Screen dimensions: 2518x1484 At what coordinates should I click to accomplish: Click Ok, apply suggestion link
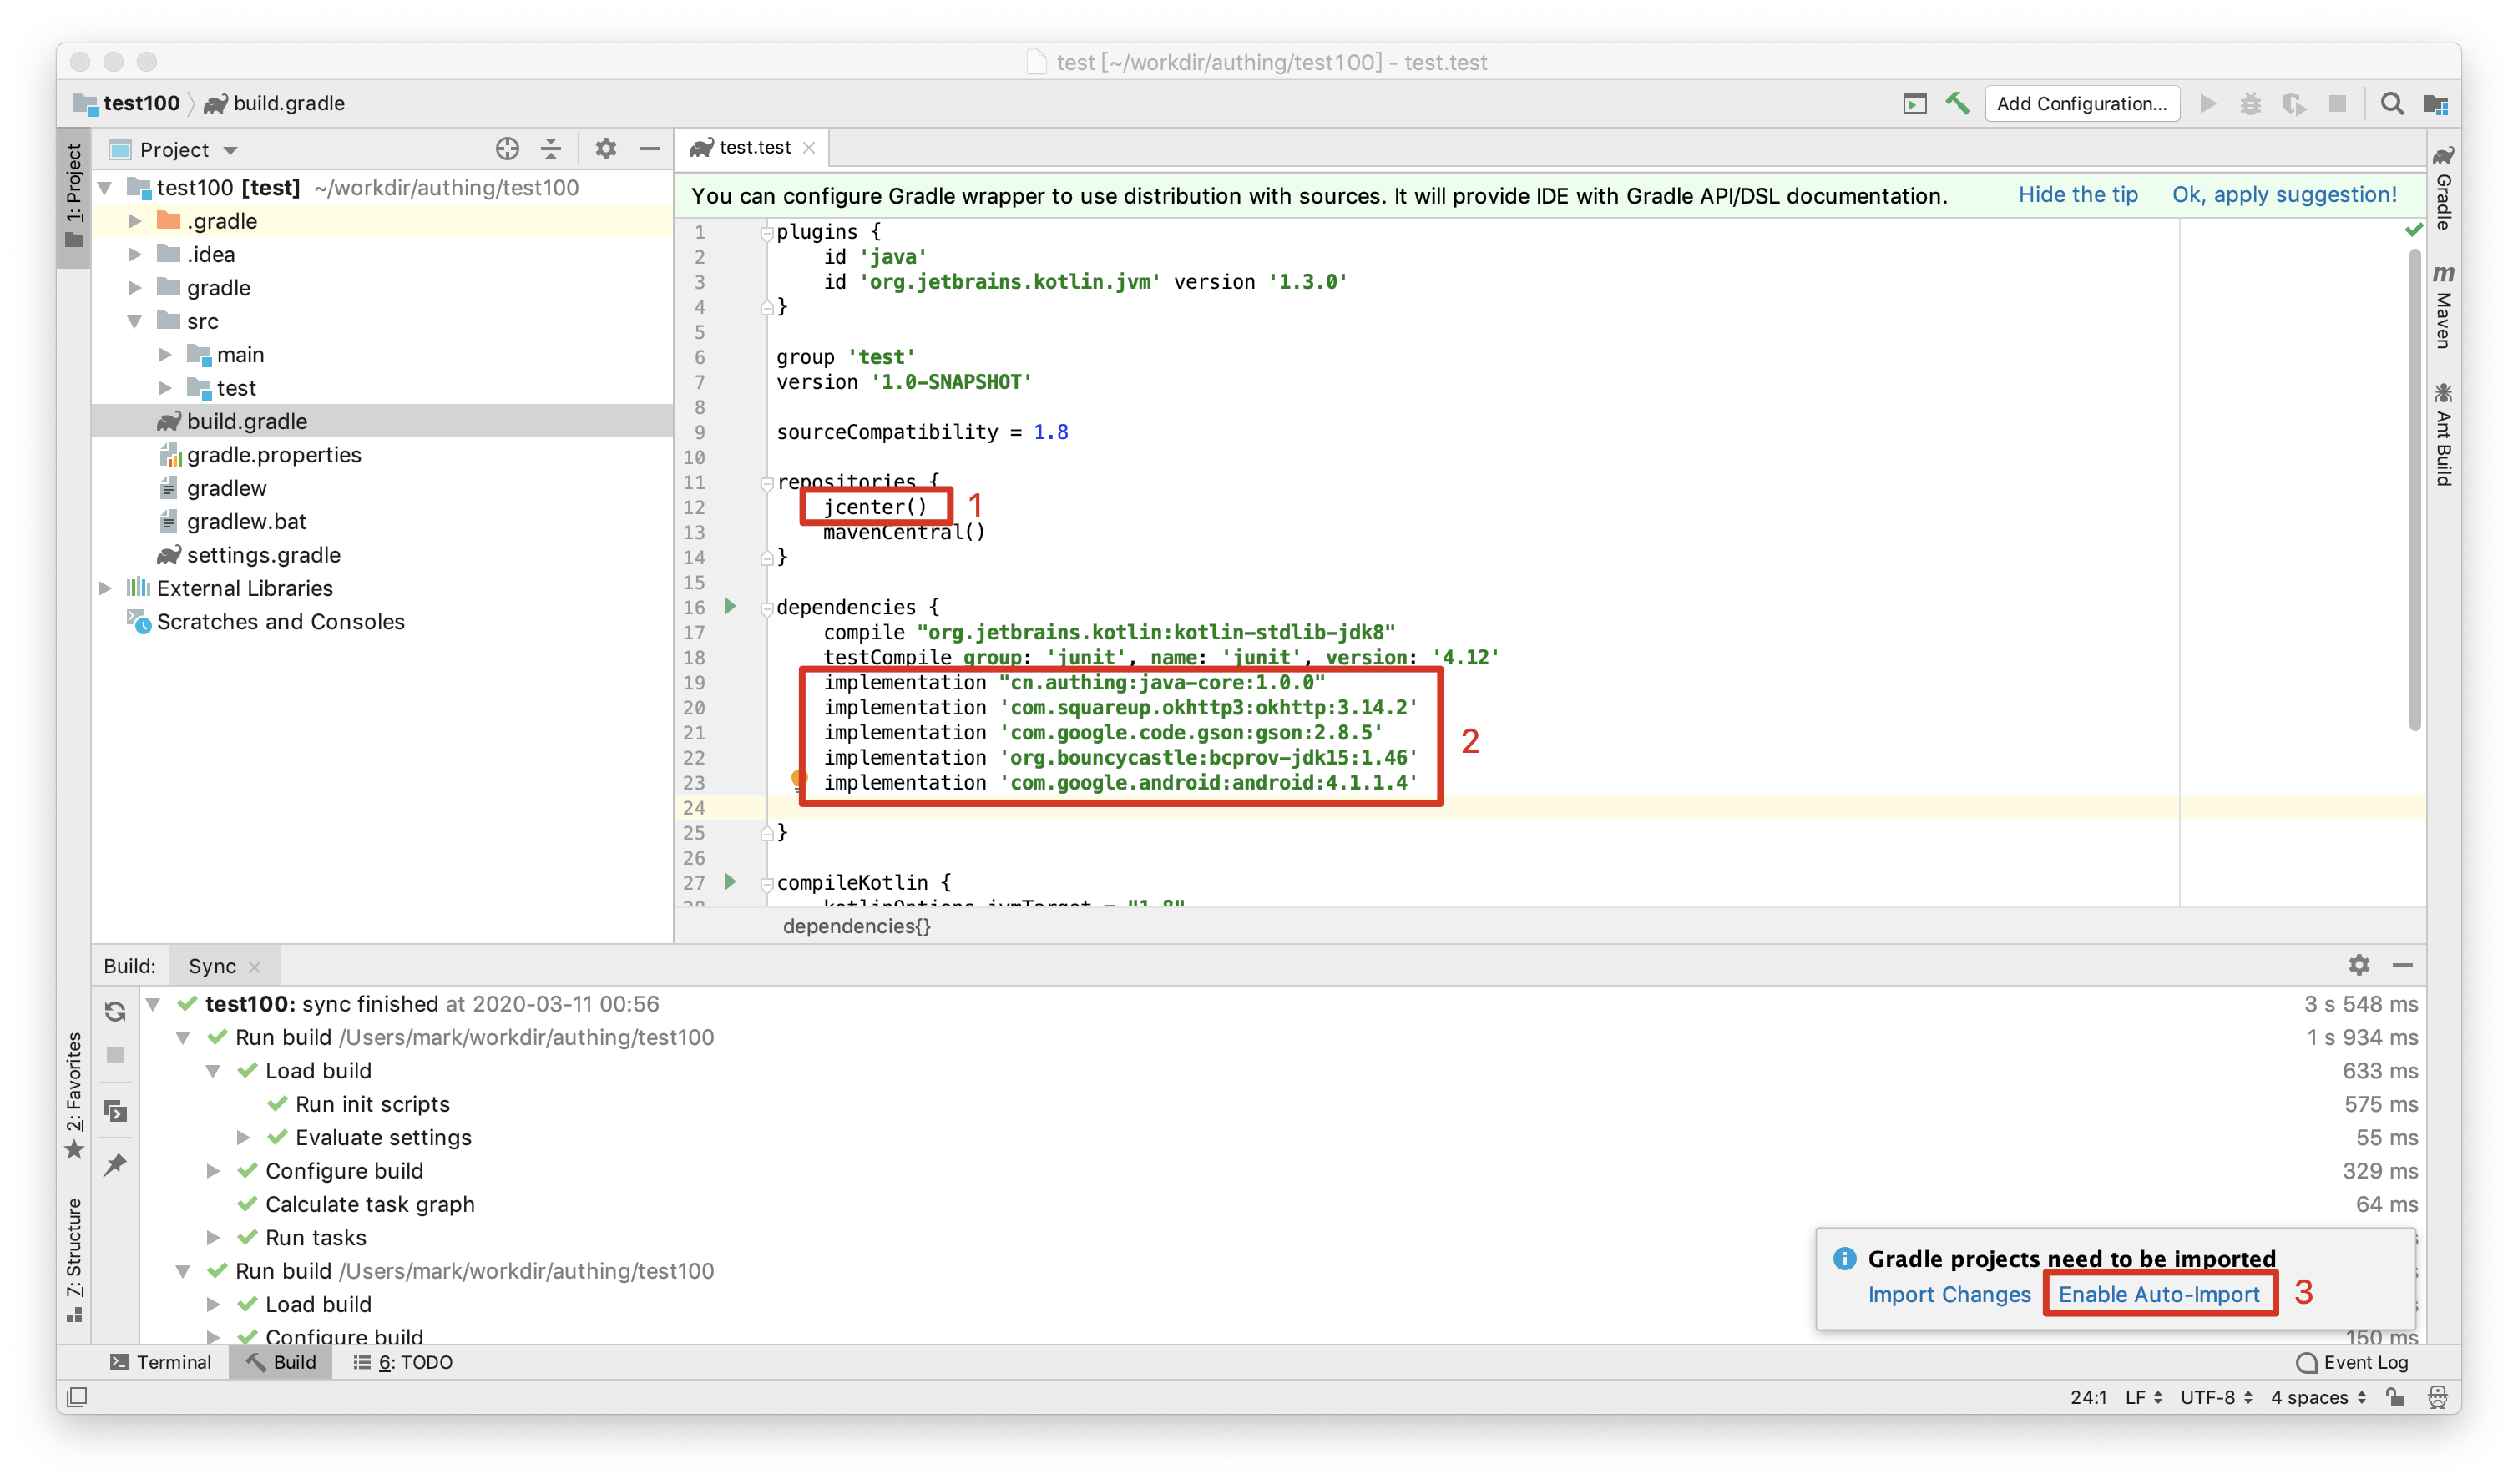coord(2284,194)
